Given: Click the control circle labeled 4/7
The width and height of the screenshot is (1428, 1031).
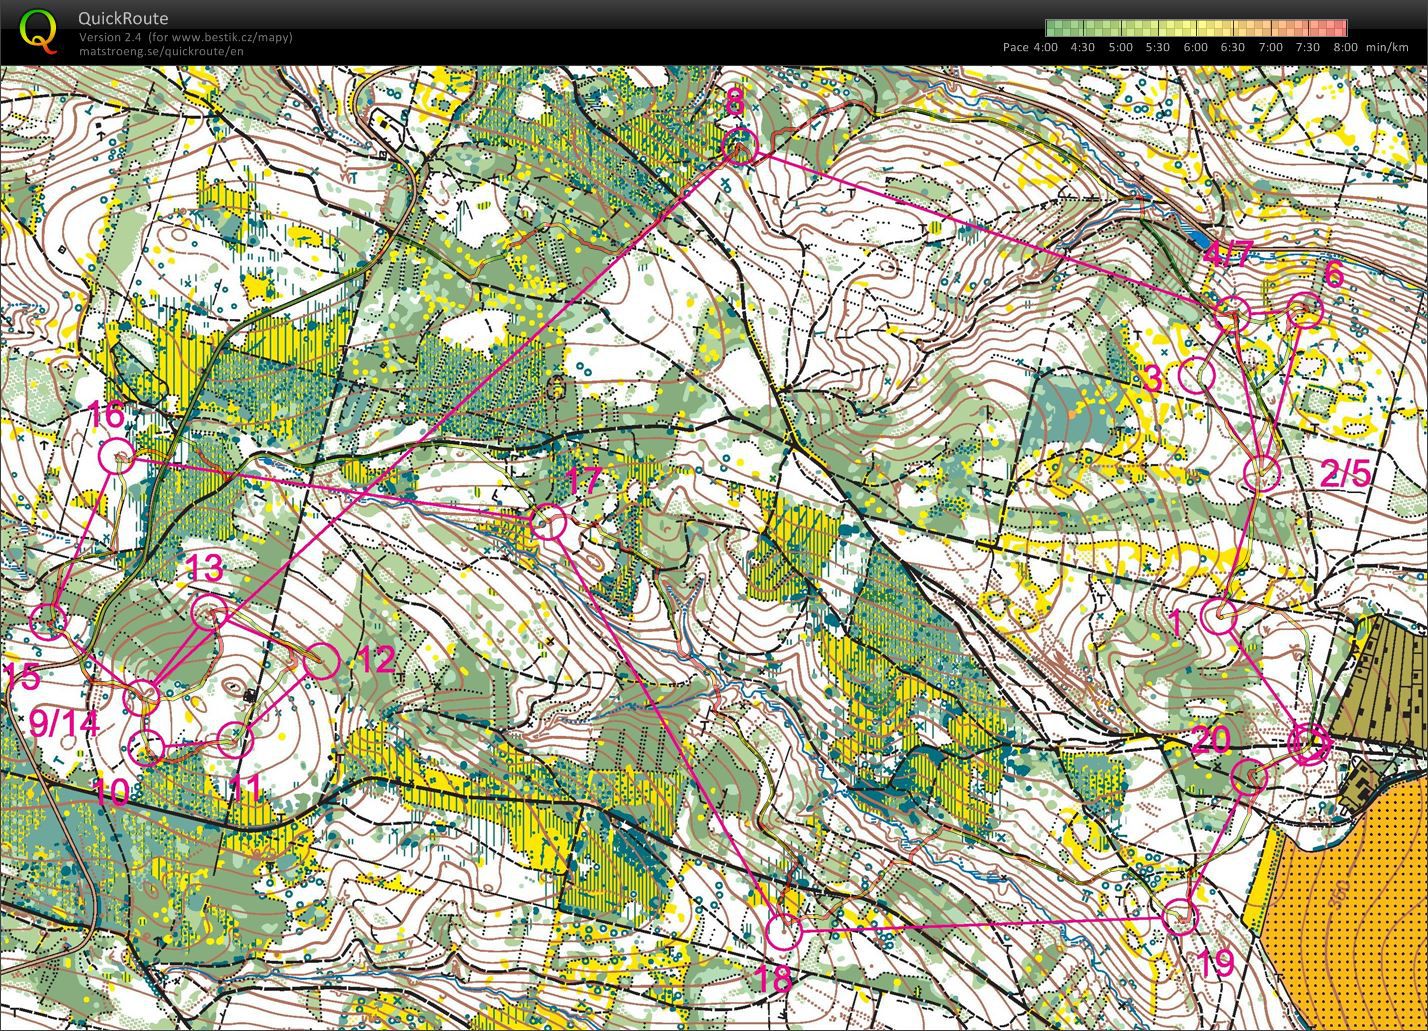Looking at the screenshot, I should pyautogui.click(x=1233, y=313).
